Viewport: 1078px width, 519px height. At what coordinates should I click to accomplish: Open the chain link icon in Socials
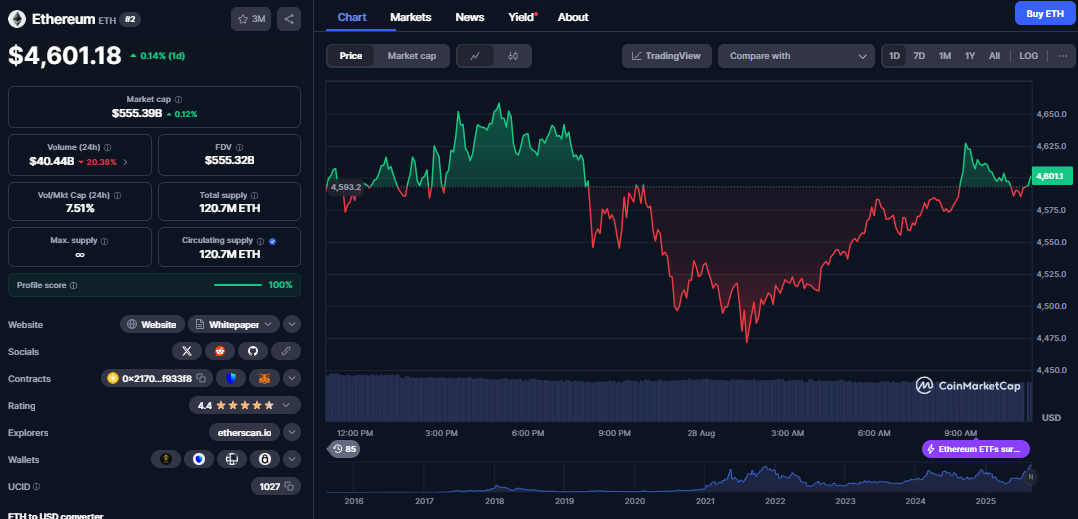click(x=286, y=351)
